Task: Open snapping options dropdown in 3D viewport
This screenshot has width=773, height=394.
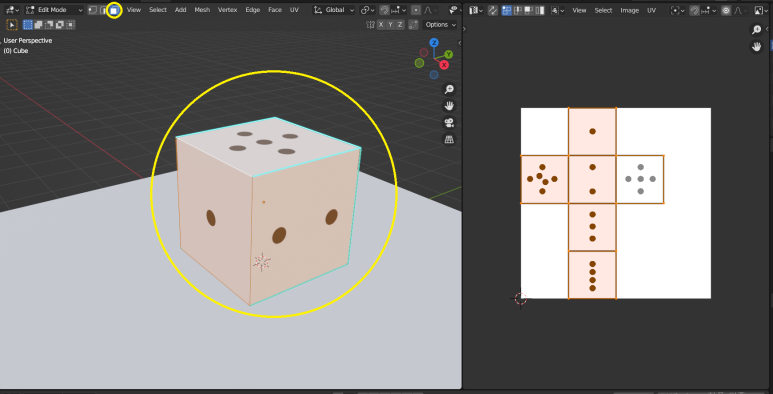Action: pos(399,10)
